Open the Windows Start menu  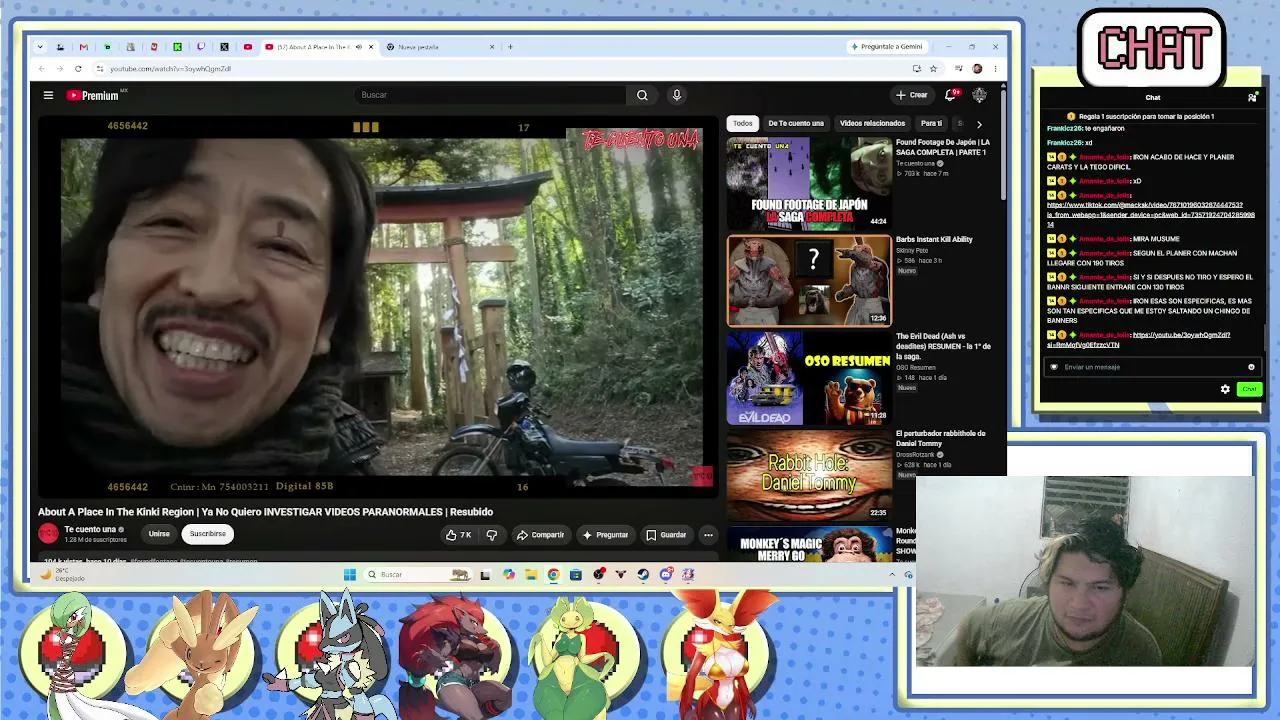[349, 574]
